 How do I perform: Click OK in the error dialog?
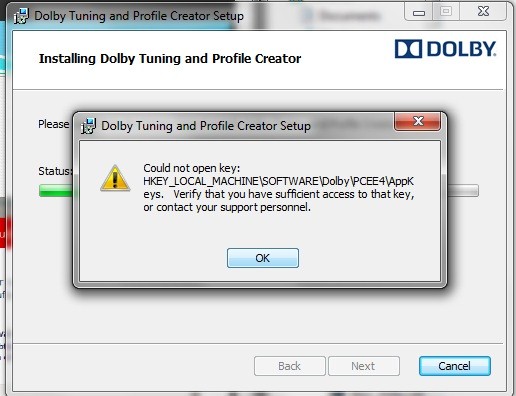[x=263, y=258]
